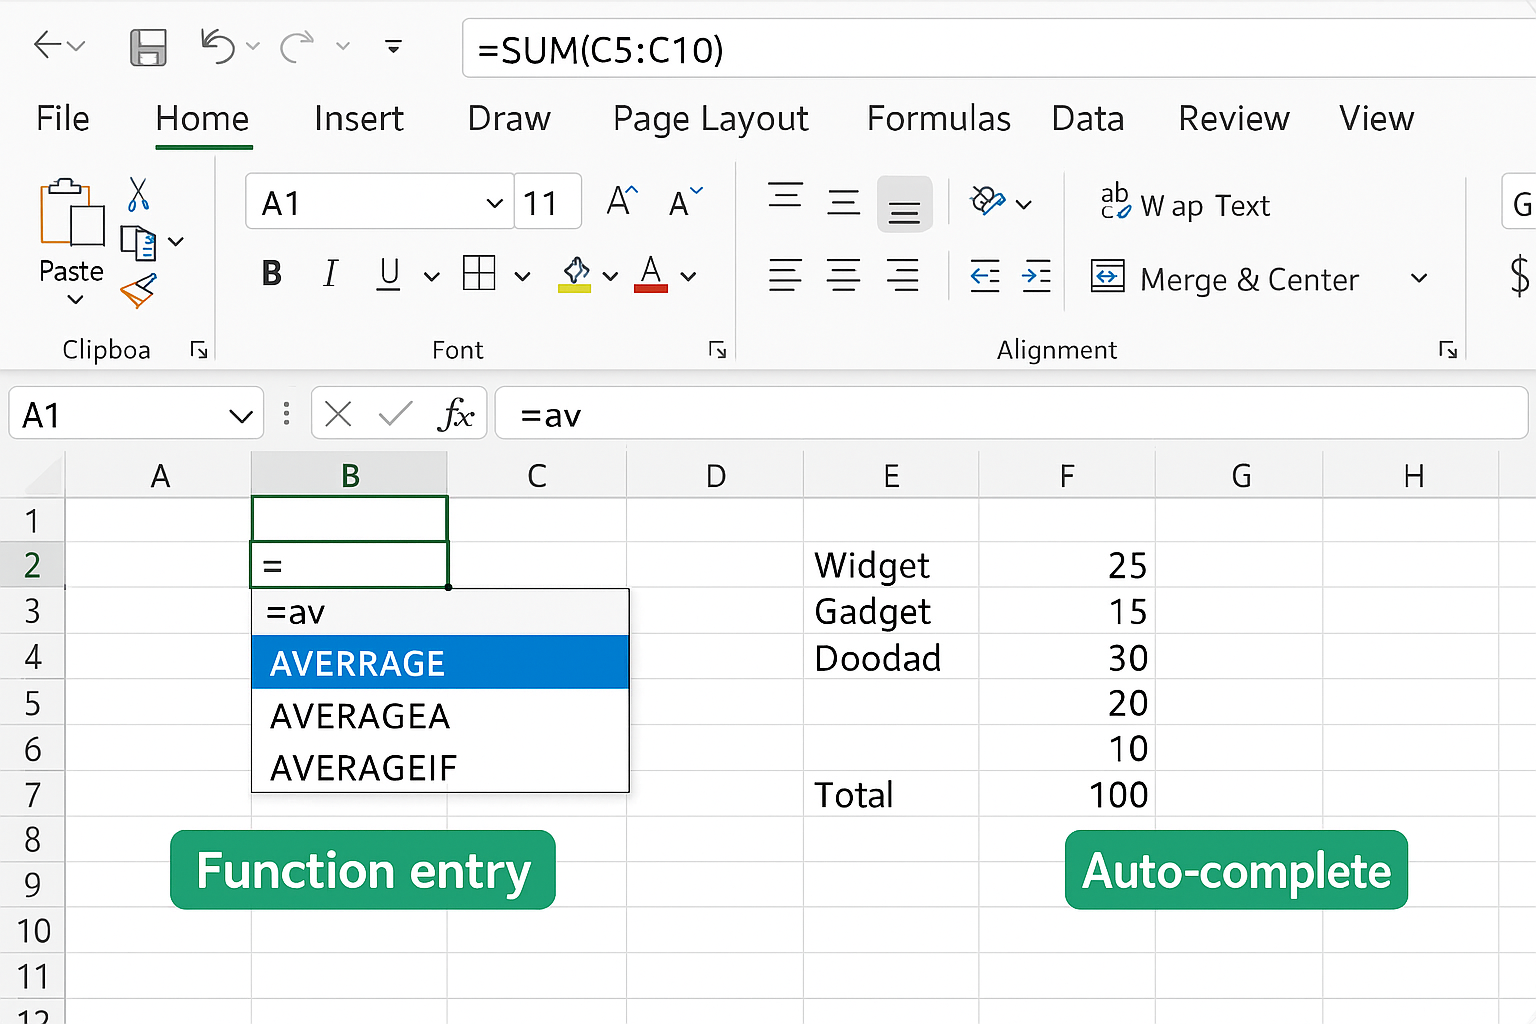Click the Decrease Font Size icon

point(685,201)
